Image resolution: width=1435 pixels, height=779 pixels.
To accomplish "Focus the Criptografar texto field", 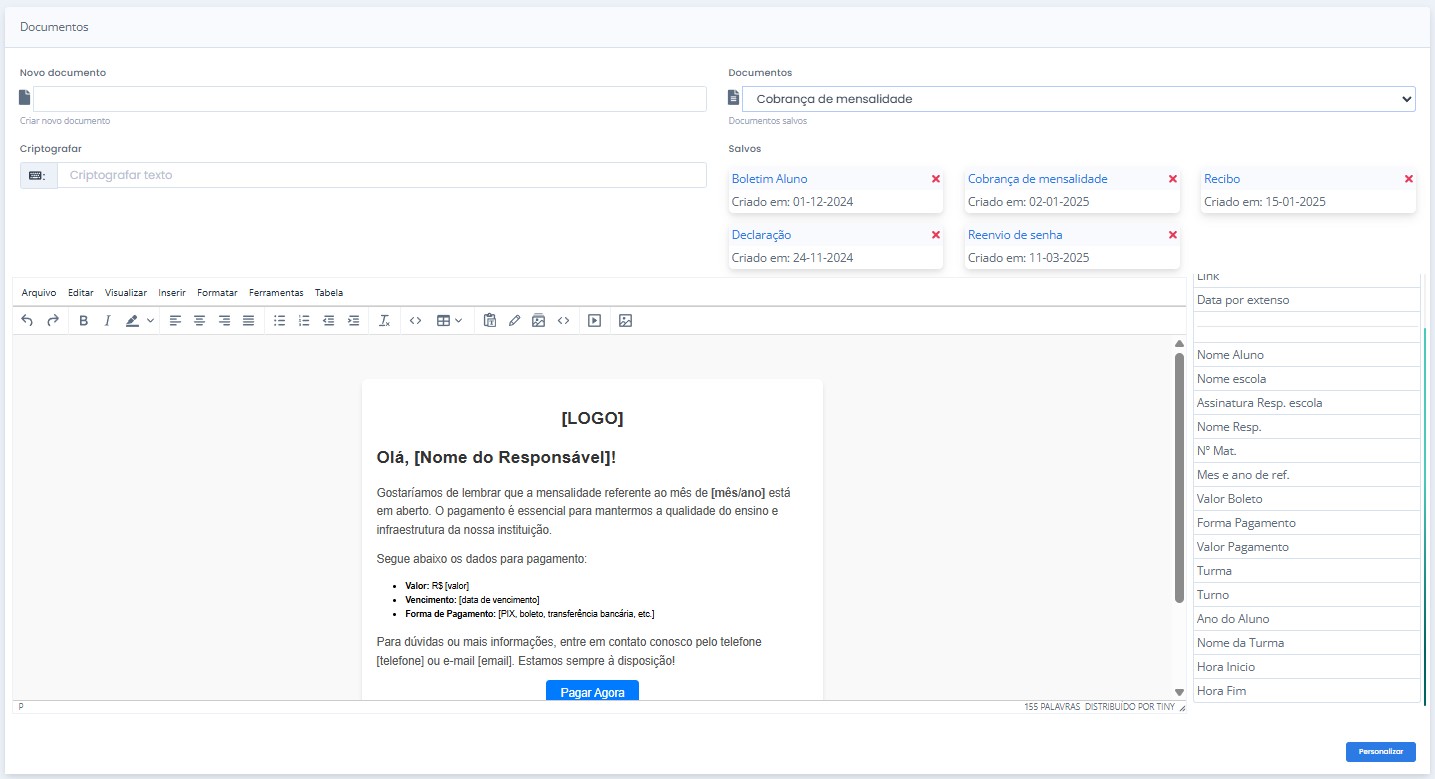I will tap(382, 175).
